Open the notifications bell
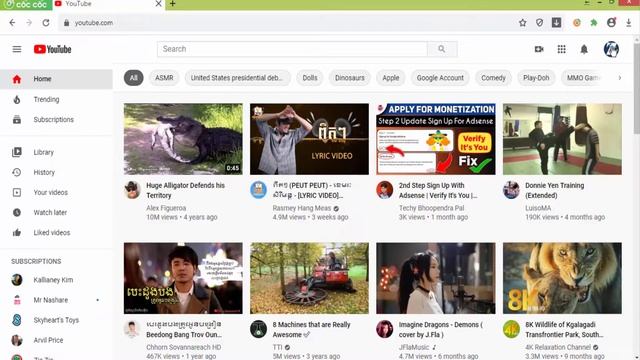The width and height of the screenshot is (640, 360). click(x=584, y=49)
